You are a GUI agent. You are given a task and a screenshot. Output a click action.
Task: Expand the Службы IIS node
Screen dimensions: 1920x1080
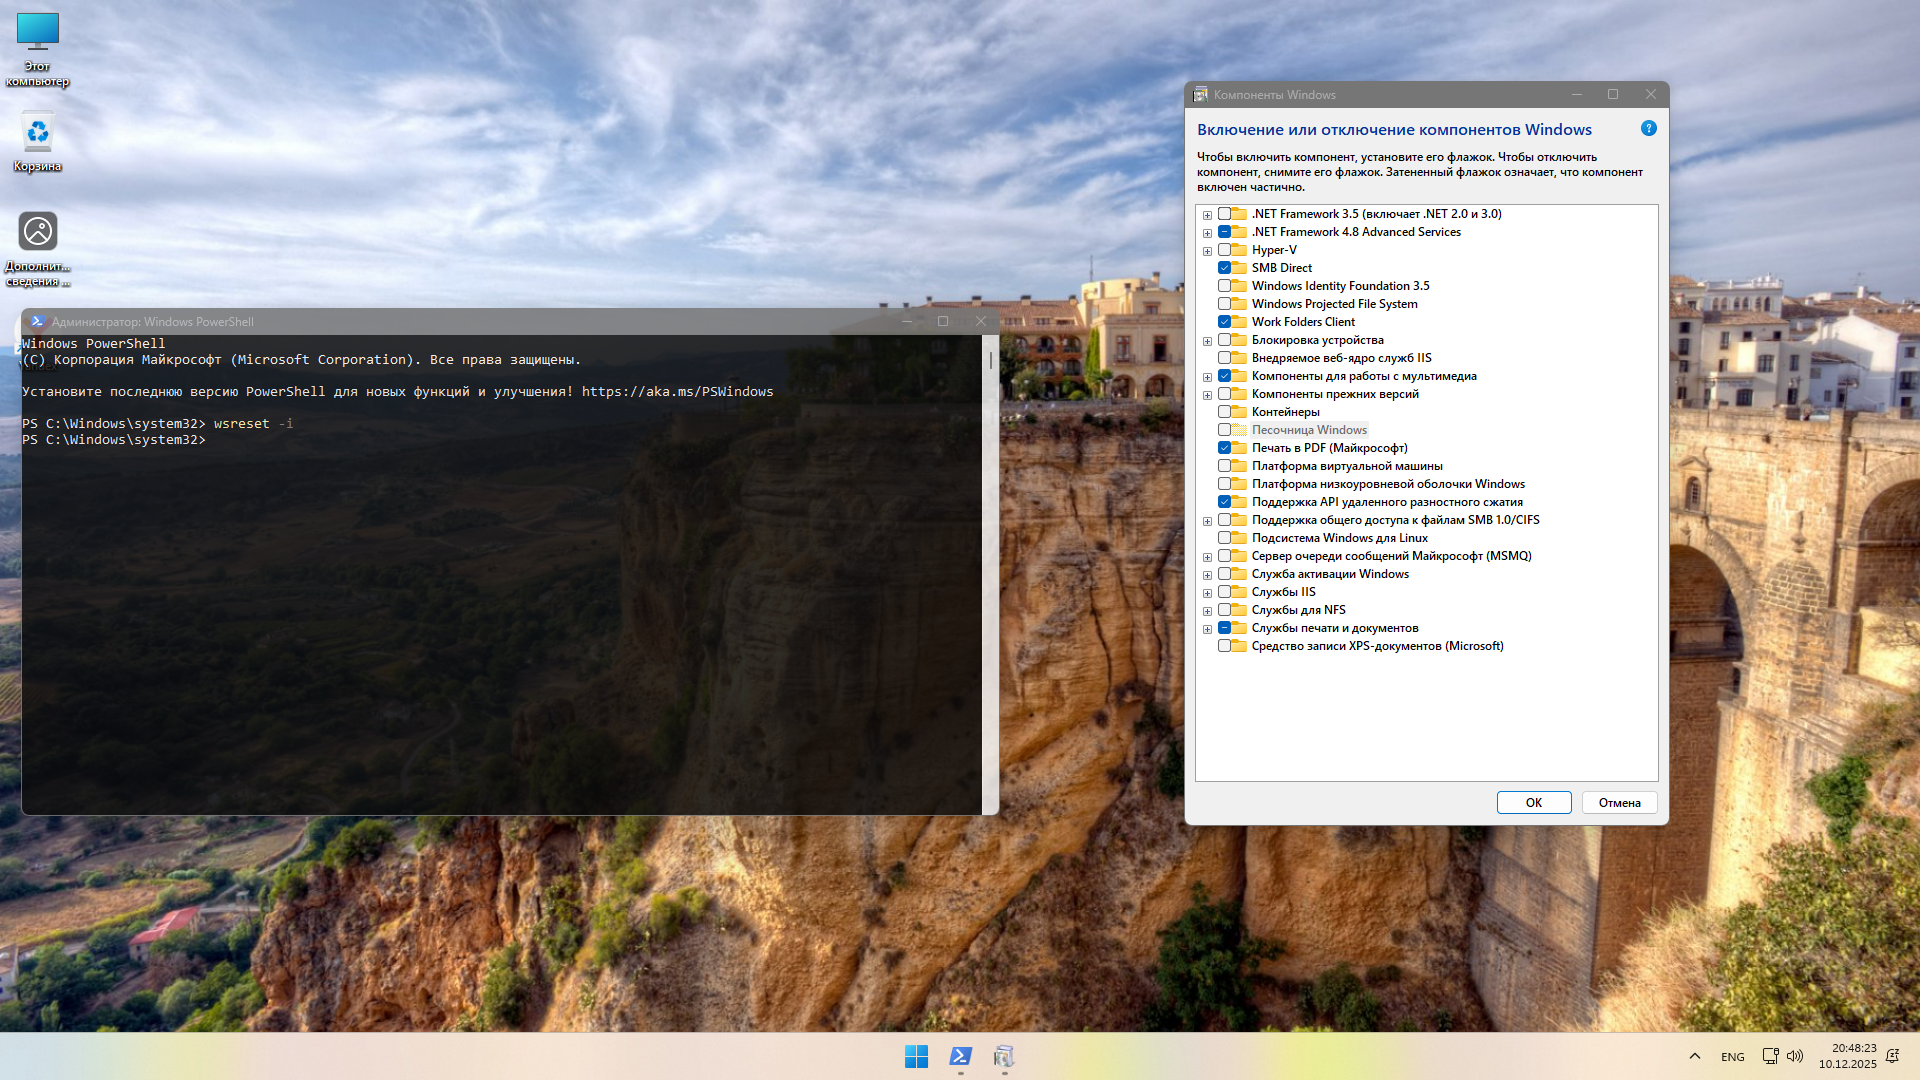1207,593
